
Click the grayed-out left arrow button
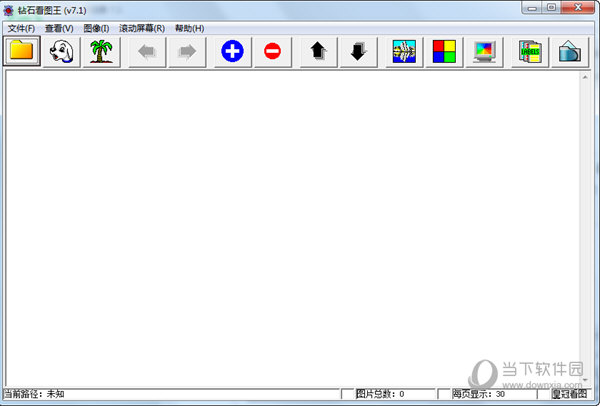click(146, 51)
